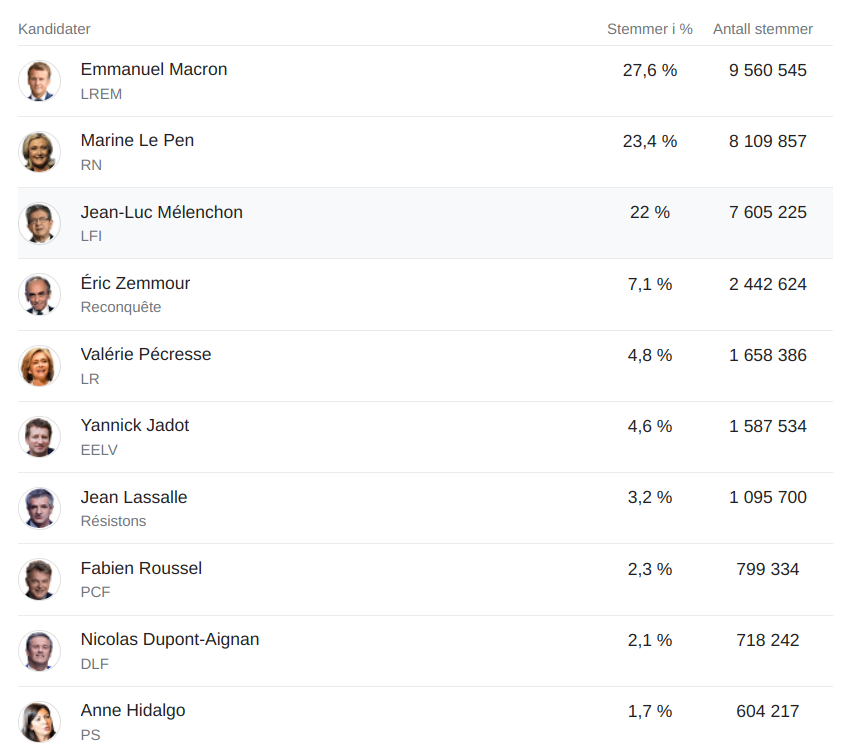Click Valérie Pécresse's 4,8 % percentage
This screenshot has height=749, width=848.
(650, 355)
